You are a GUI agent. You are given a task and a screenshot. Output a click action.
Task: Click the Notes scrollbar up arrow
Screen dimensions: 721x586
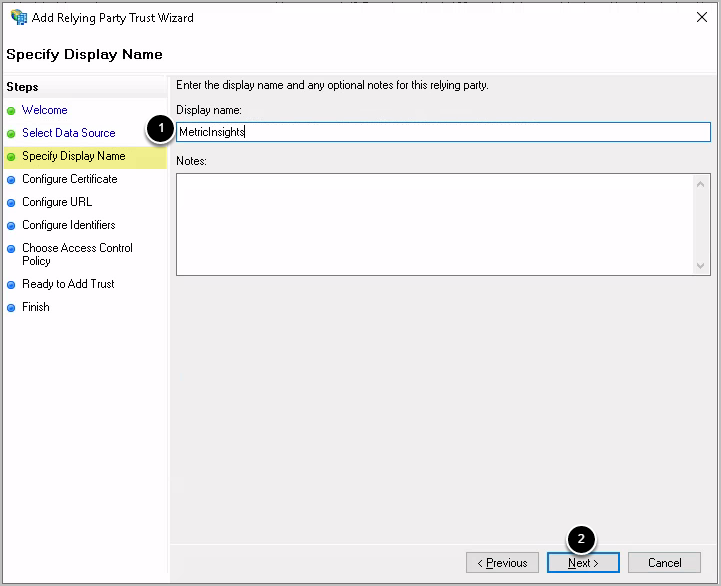click(x=700, y=184)
